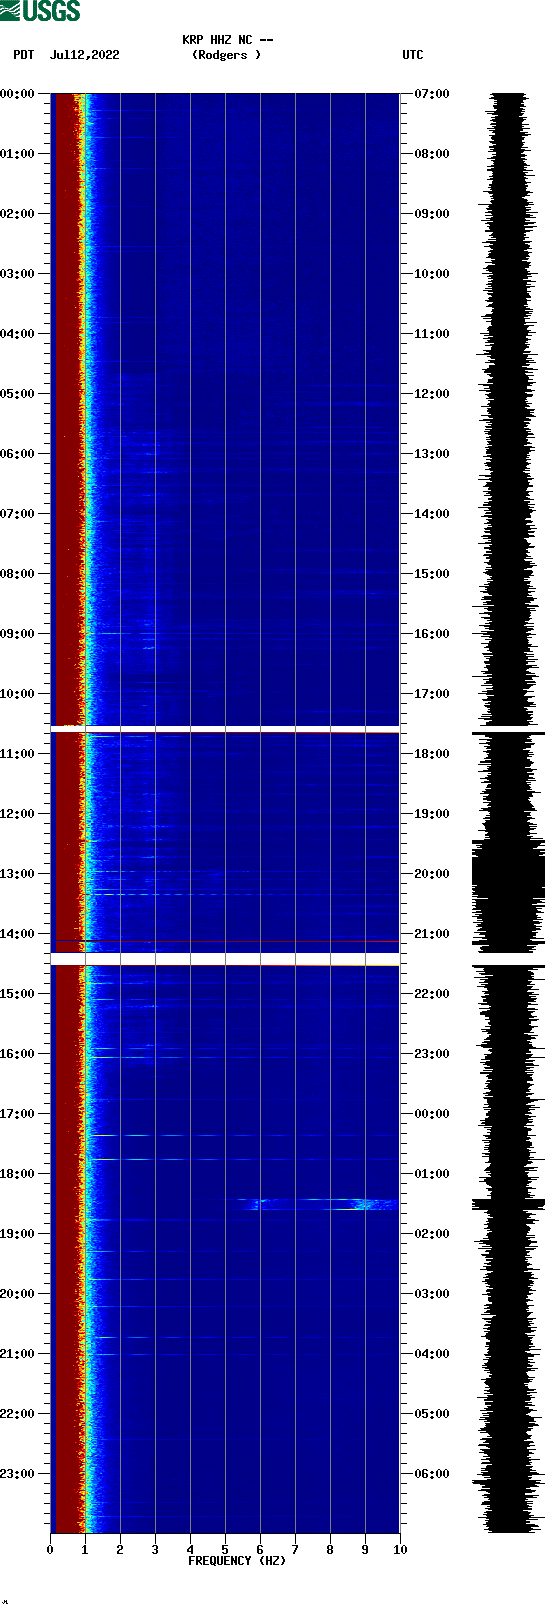
Task: Click the PDT '03:00' time label
Action: tap(17, 274)
